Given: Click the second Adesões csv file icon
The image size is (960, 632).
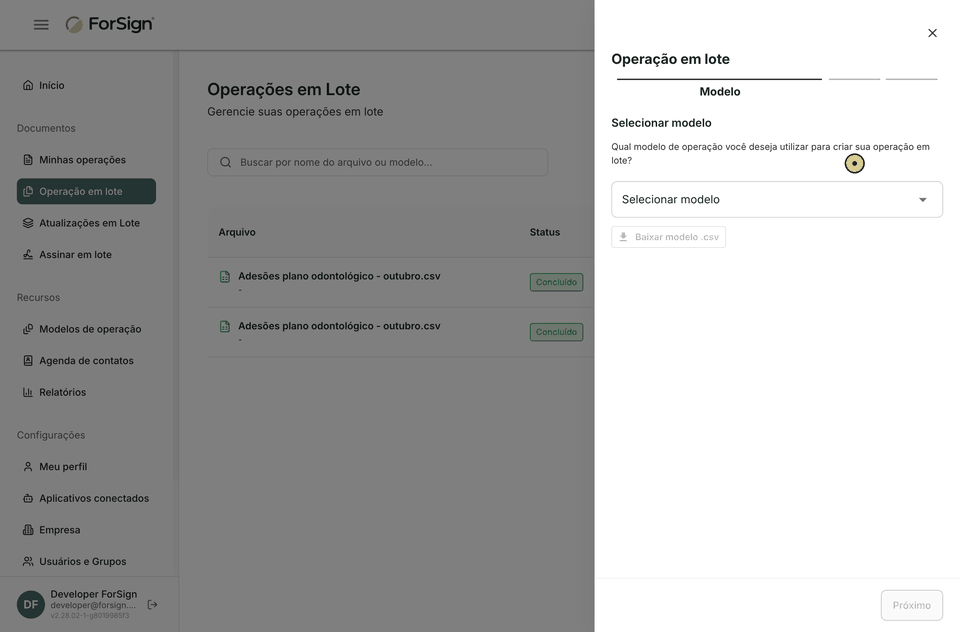Looking at the screenshot, I should click(225, 326).
